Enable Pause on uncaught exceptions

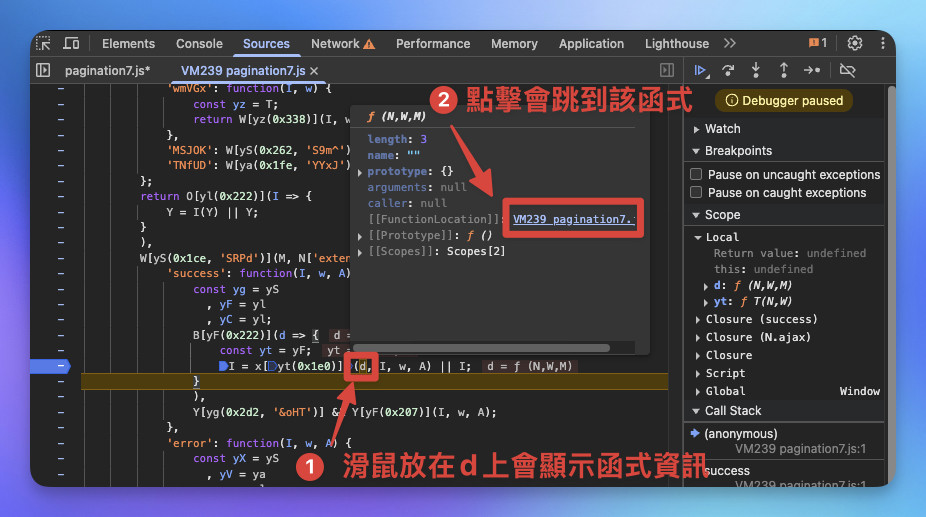pyautogui.click(x=696, y=174)
